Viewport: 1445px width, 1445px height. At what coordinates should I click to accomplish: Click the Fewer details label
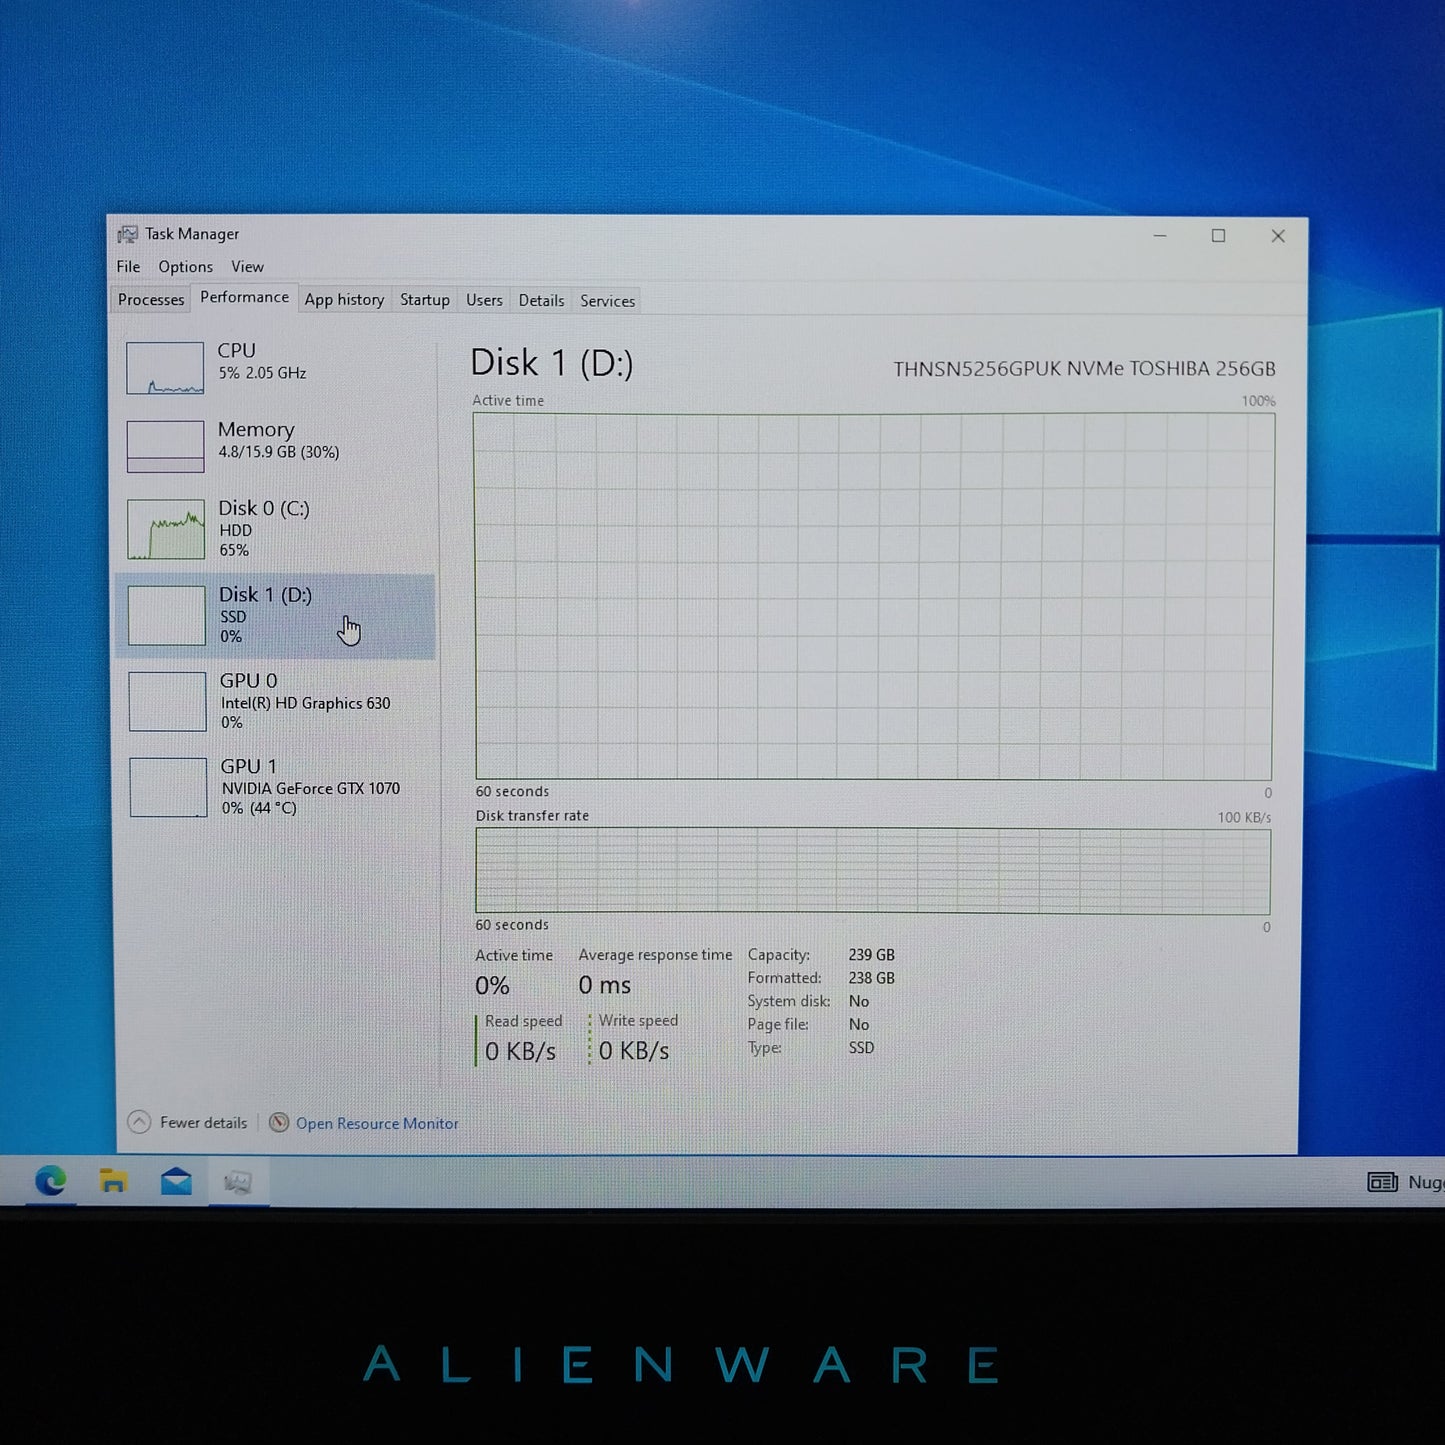point(203,1123)
